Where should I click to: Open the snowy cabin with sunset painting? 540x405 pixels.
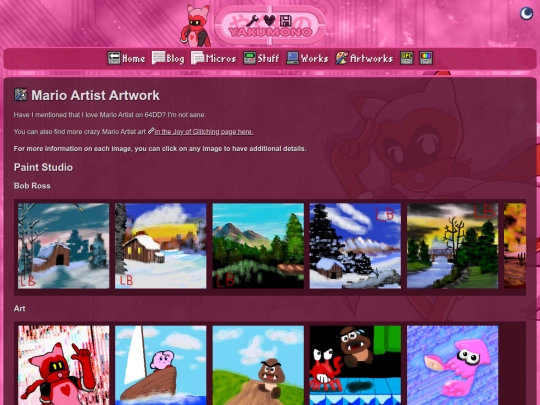(160, 246)
